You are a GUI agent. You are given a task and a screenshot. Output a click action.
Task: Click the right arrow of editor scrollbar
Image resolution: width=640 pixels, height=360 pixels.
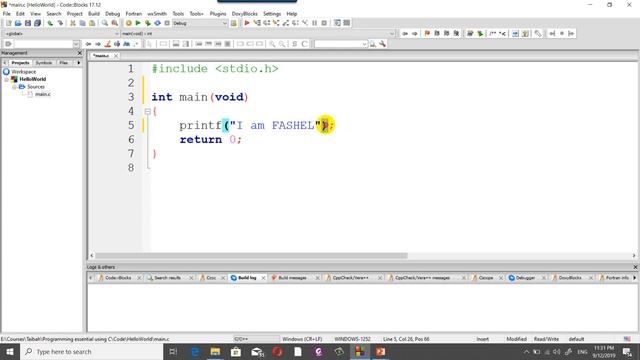tap(634, 256)
